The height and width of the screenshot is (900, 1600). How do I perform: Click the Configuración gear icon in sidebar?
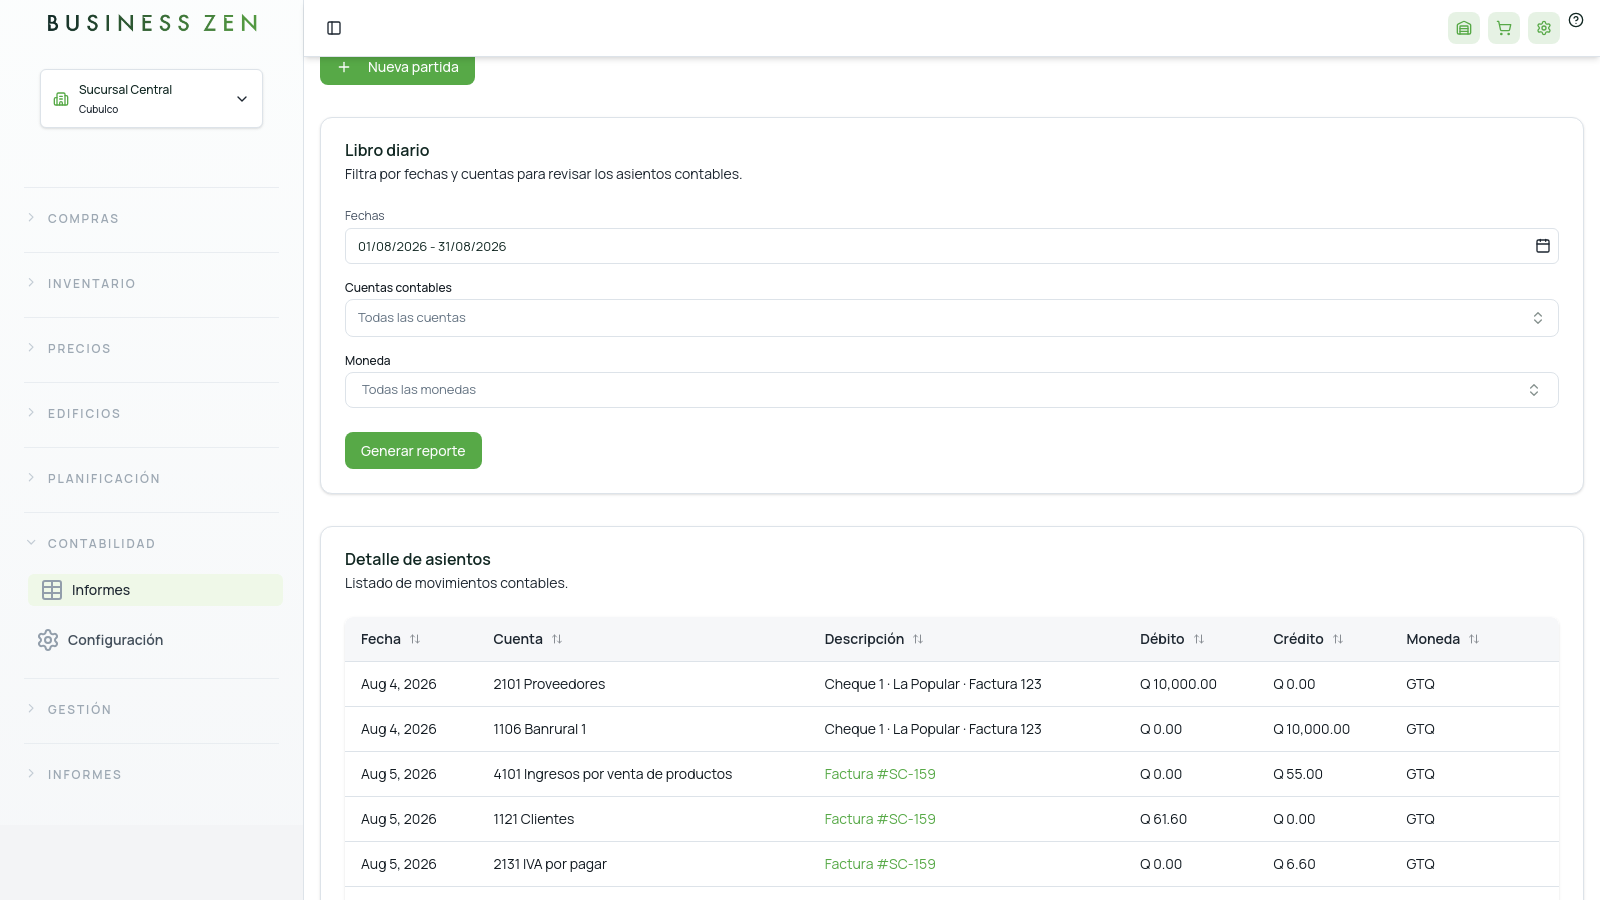click(48, 640)
